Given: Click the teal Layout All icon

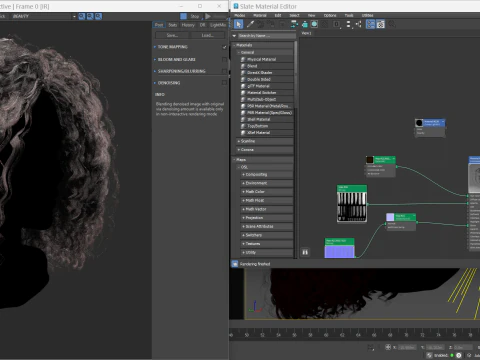Looking at the screenshot, I should click(305, 24).
